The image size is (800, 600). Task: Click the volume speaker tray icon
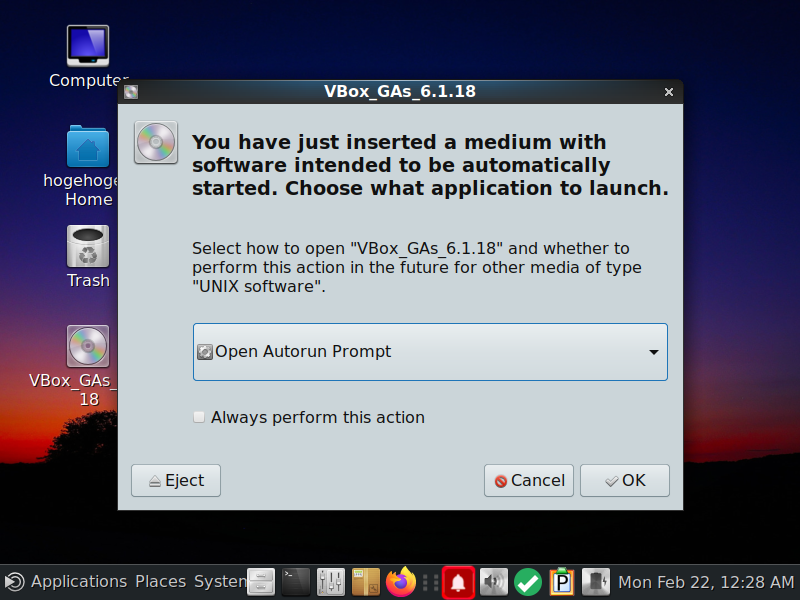tap(493, 582)
